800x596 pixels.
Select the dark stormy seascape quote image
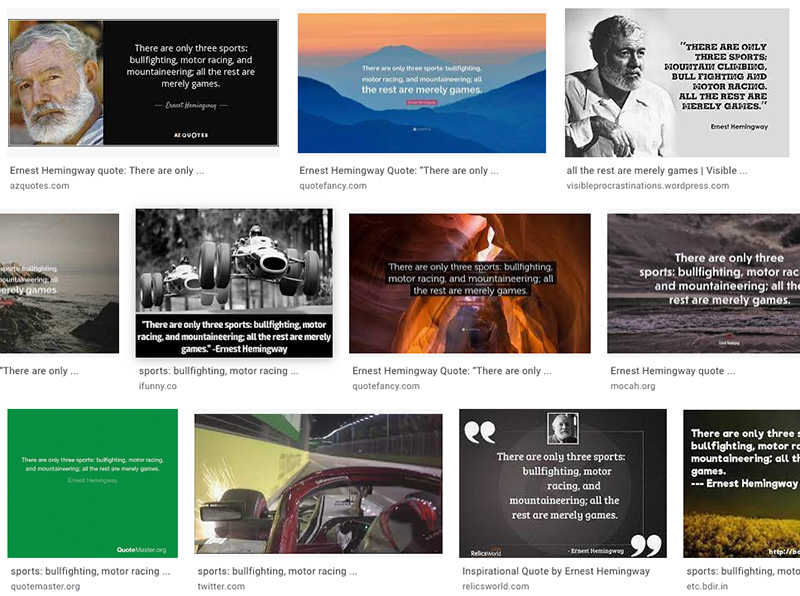click(x=703, y=283)
